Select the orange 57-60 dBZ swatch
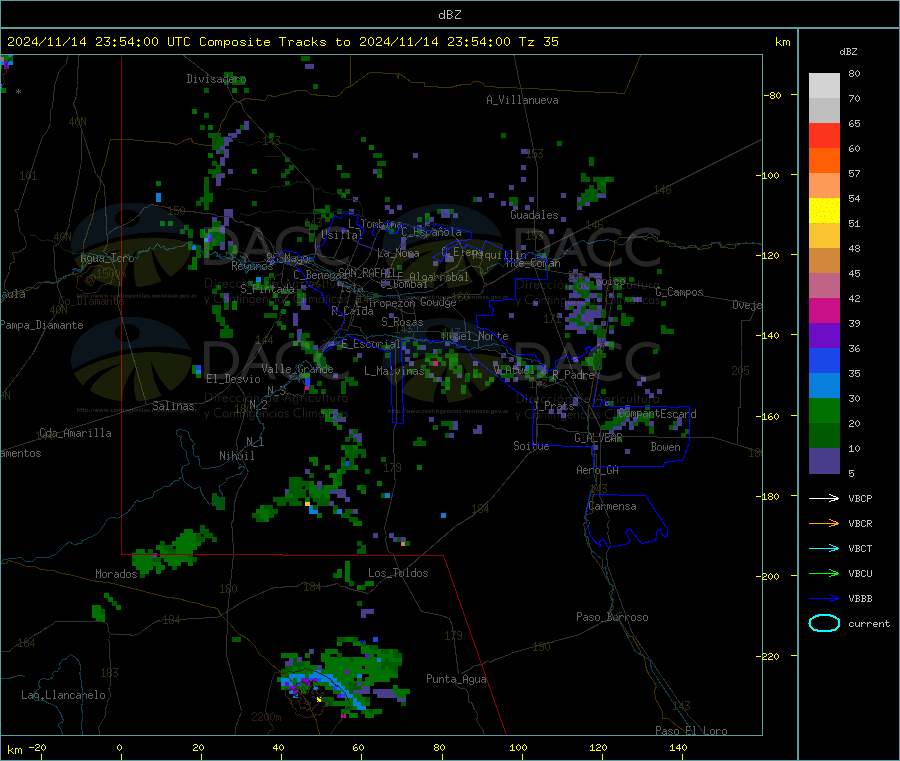The height and width of the screenshot is (761, 900). 824,161
